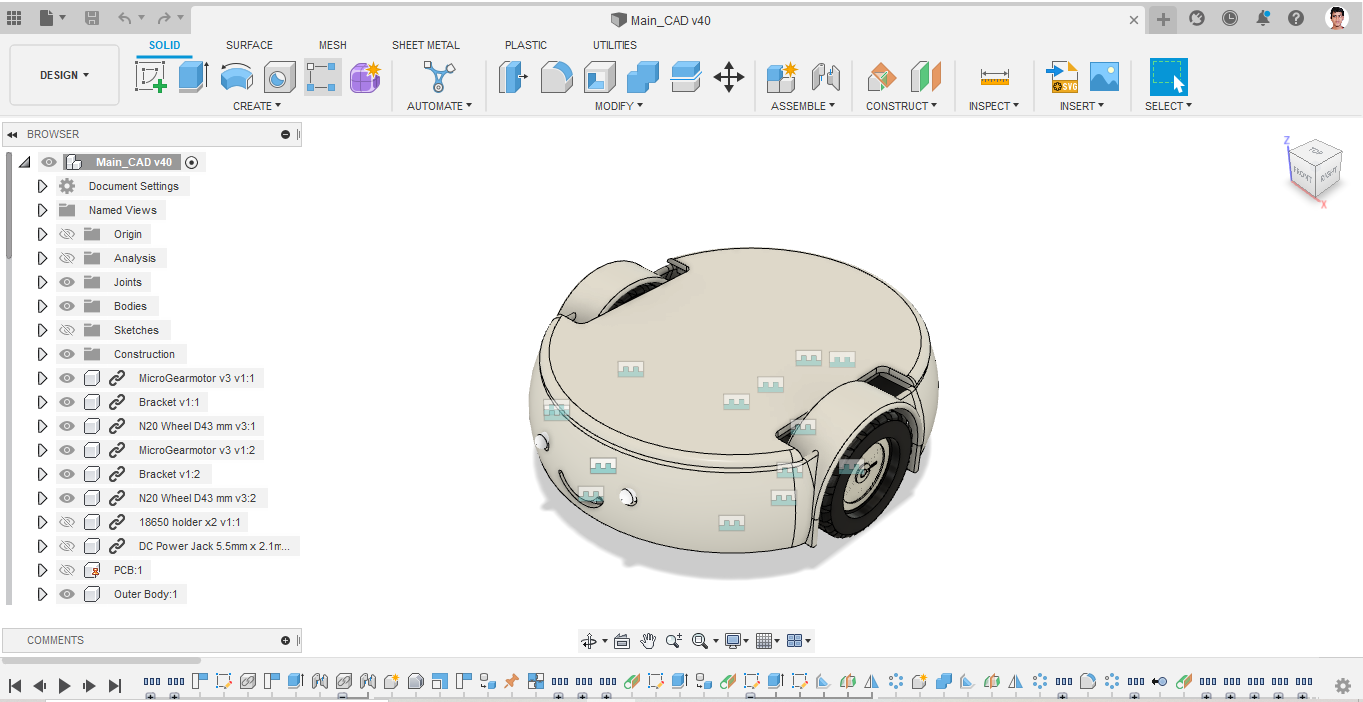Open the ASSEMBLE dropdown menu
Image resolution: width=1363 pixels, height=702 pixels.
[x=803, y=105]
